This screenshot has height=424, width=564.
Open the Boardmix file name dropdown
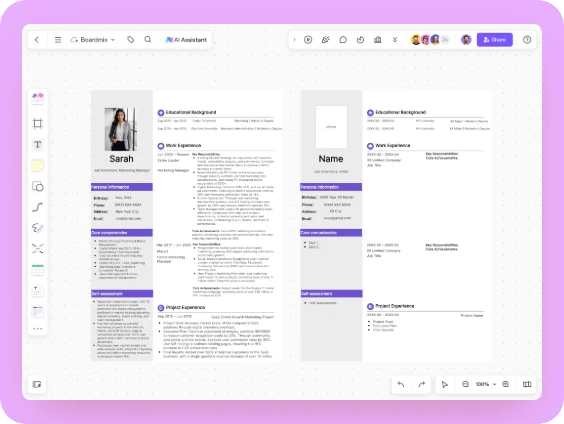(93, 40)
